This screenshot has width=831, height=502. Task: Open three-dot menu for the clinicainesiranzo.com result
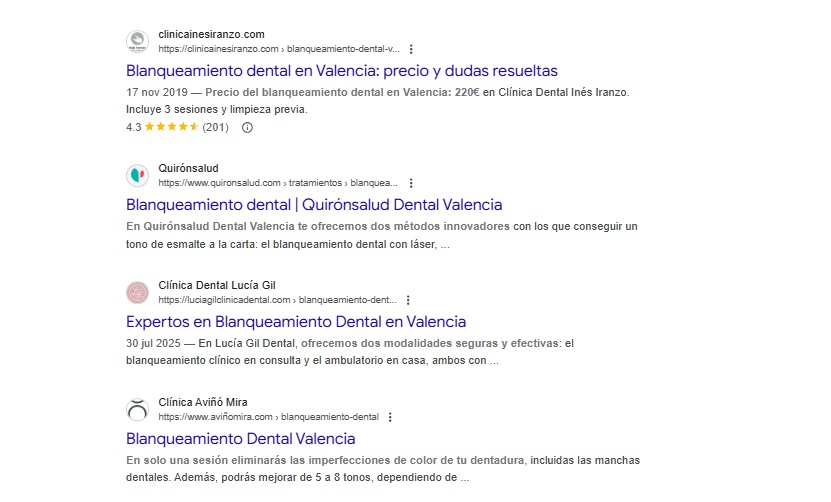click(411, 48)
